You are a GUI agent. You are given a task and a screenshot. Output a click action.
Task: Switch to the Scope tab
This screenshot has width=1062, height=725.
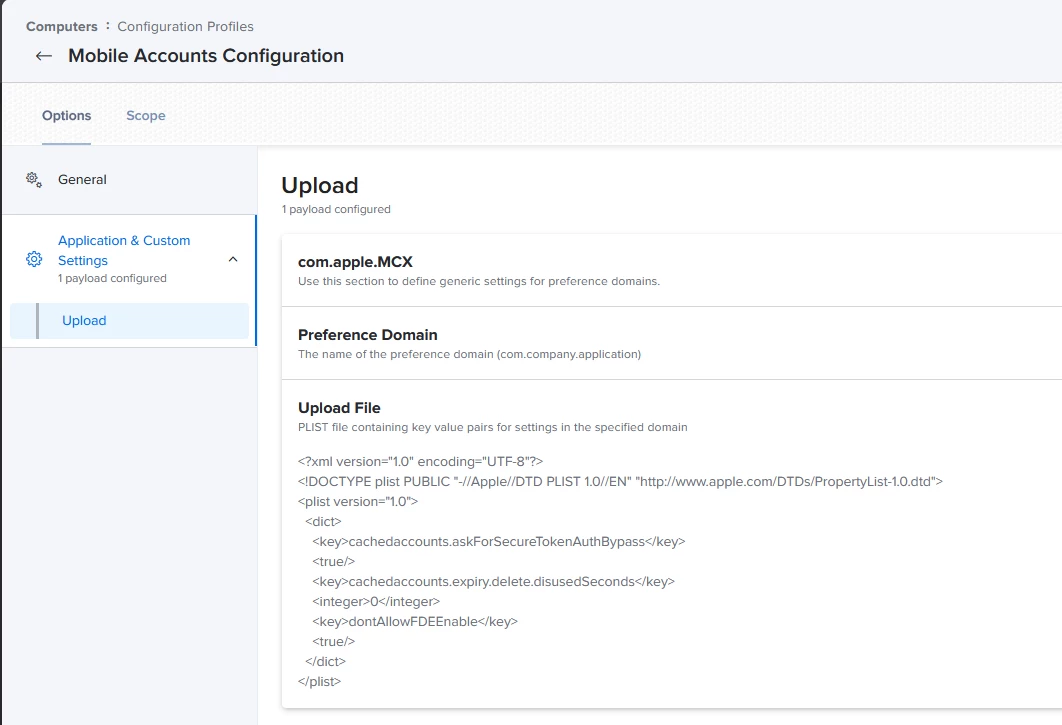pyautogui.click(x=145, y=116)
